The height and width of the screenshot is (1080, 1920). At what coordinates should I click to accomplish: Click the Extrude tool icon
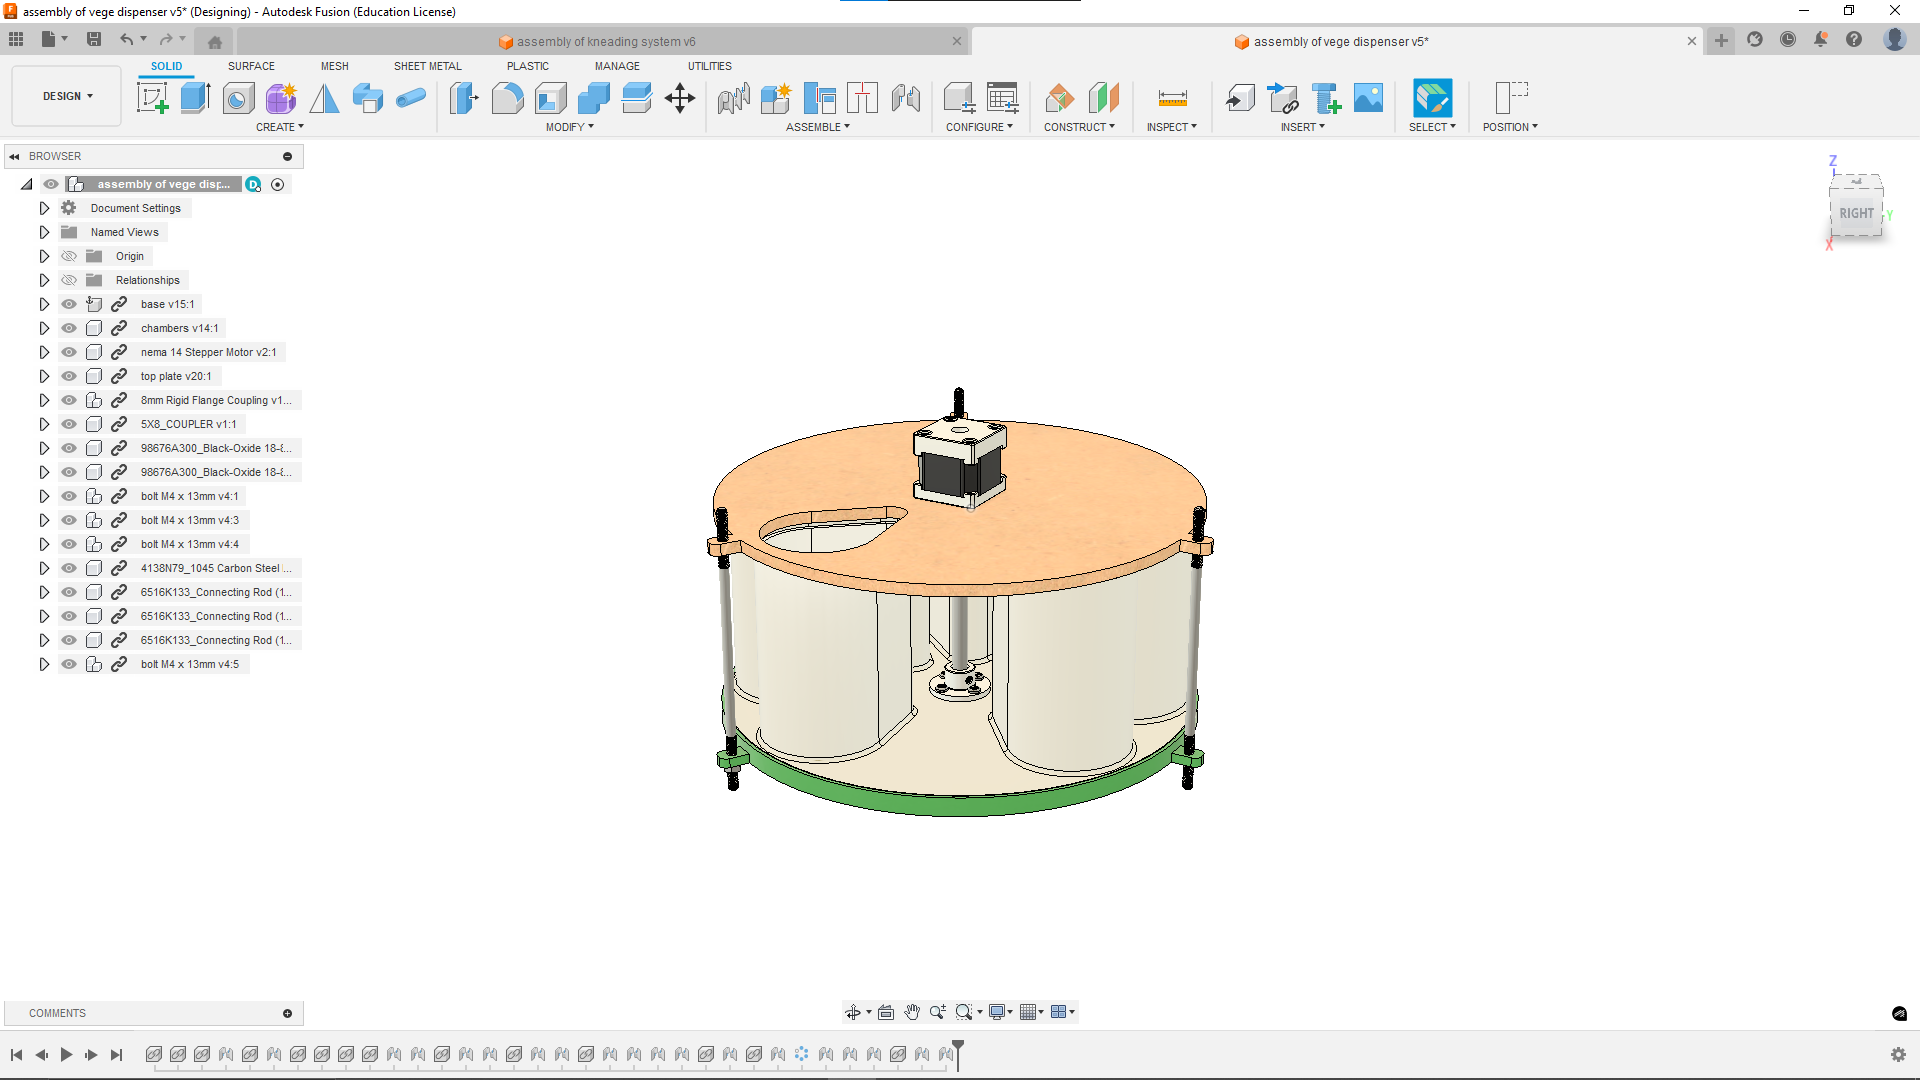[195, 98]
